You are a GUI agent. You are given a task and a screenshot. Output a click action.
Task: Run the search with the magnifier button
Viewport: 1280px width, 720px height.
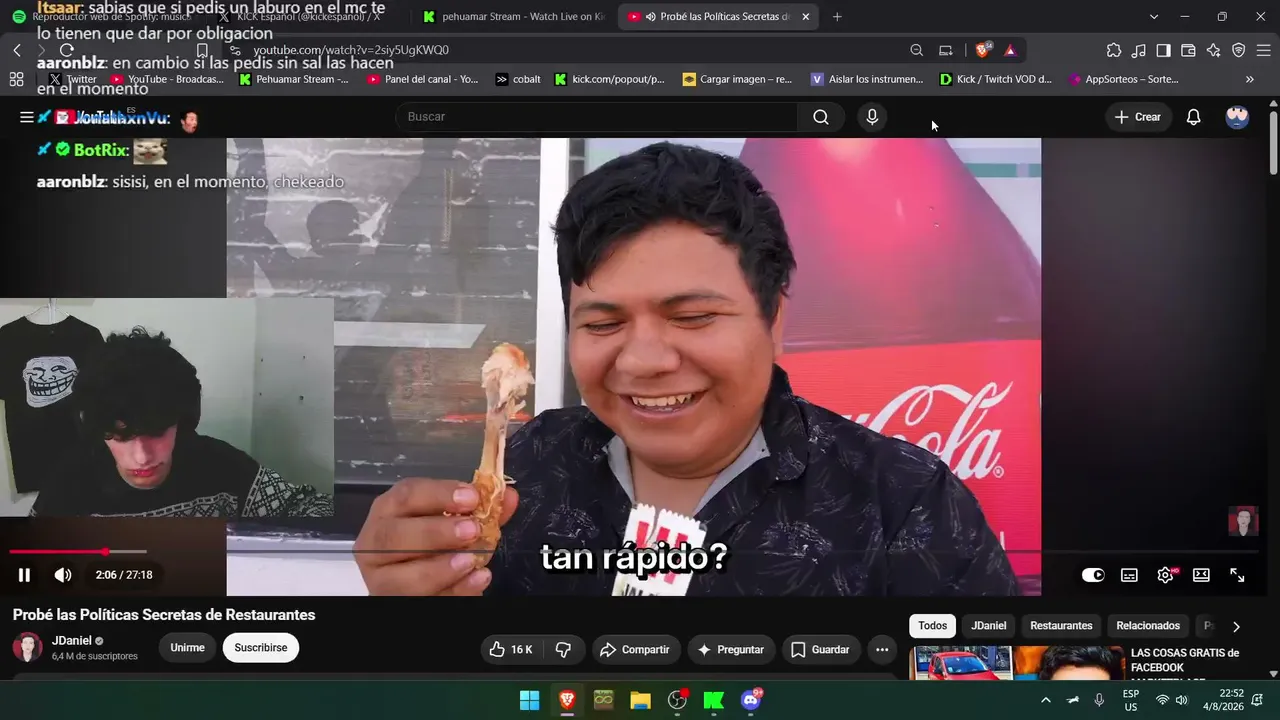pyautogui.click(x=821, y=117)
